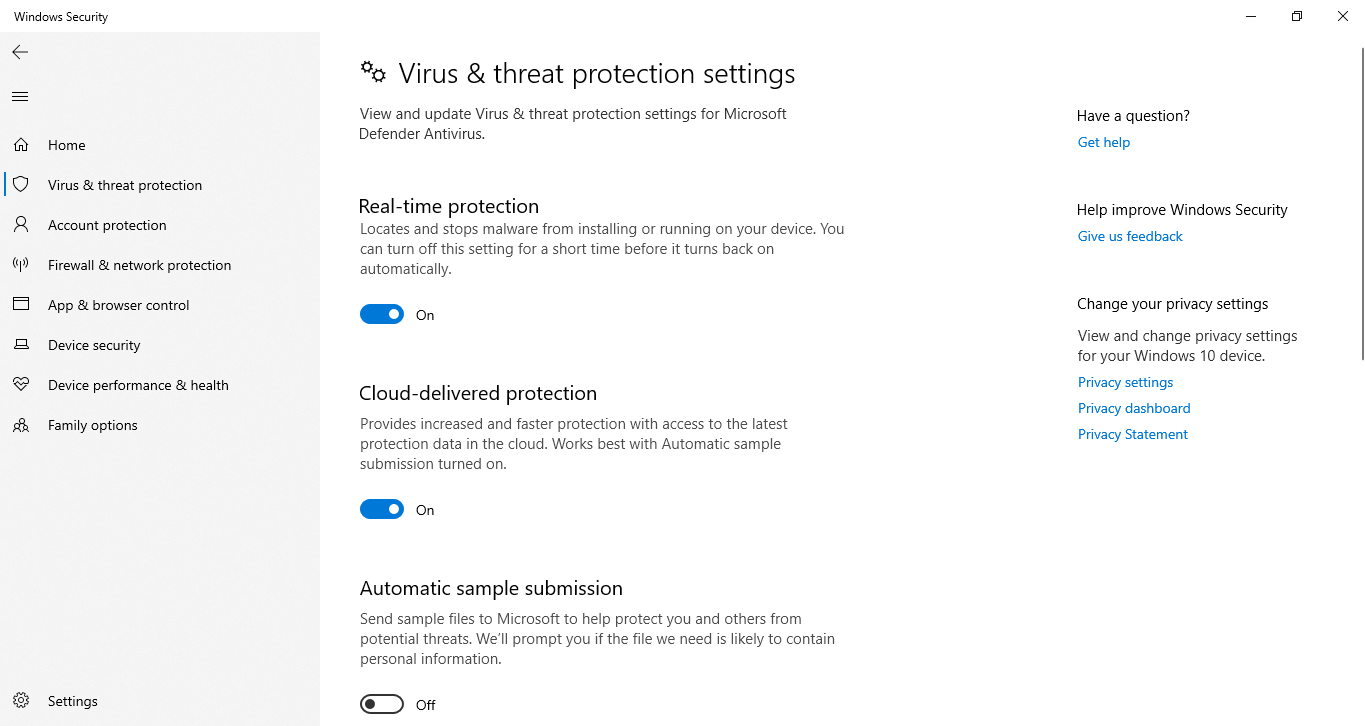Screen dimensions: 1365x726
Task: Turn off Real-time protection toggle
Action: 382,315
